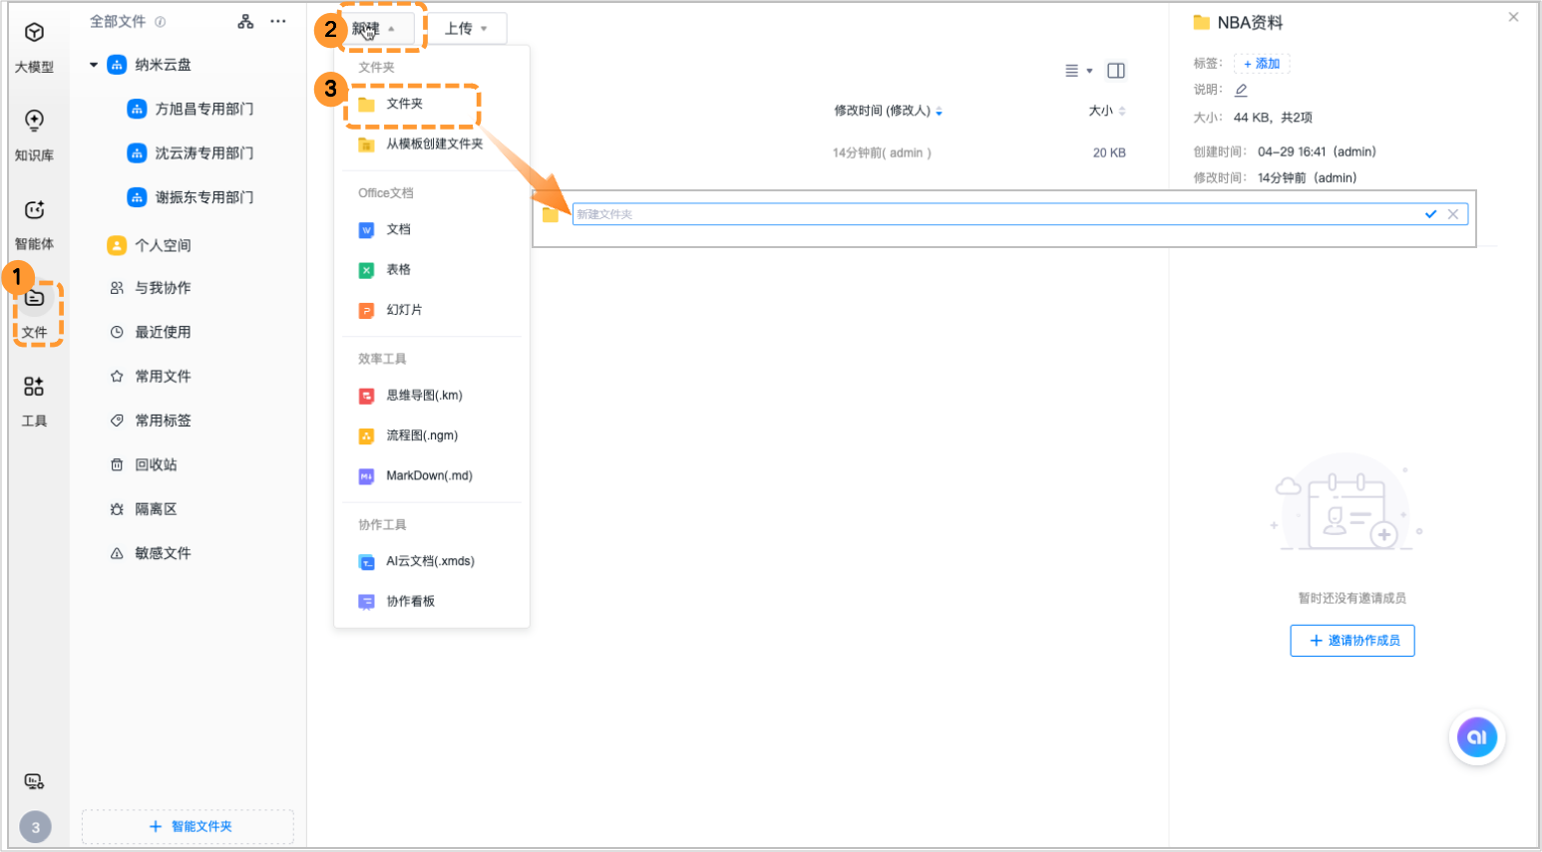This screenshot has width=1542, height=852.
Task: Click the organization structure icon
Action: coord(245,21)
